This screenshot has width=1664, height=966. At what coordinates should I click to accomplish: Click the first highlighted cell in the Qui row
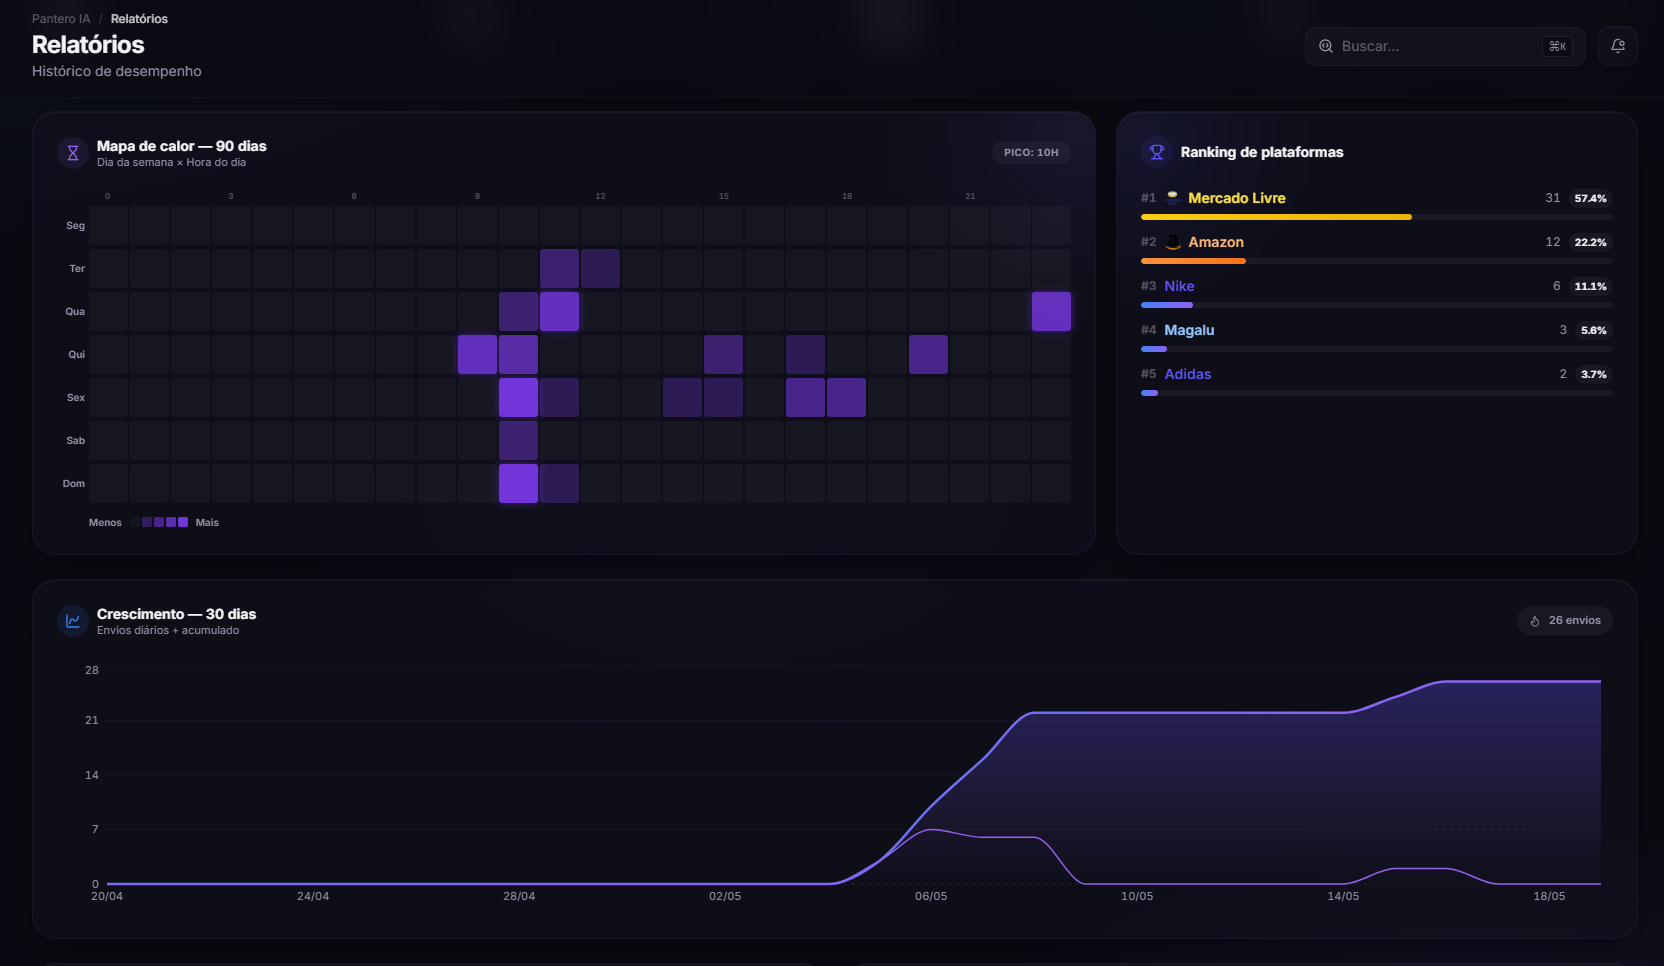pos(477,354)
